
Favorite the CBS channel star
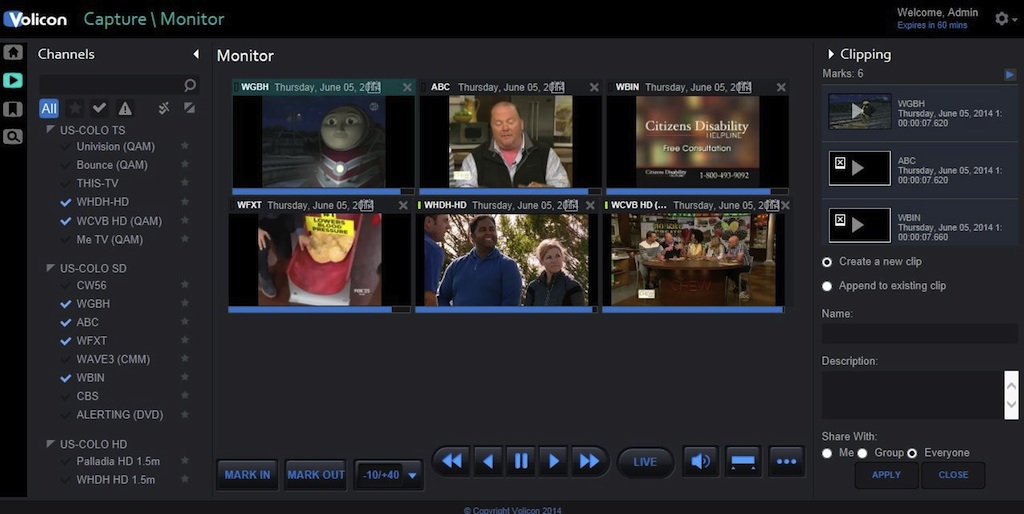click(x=185, y=395)
